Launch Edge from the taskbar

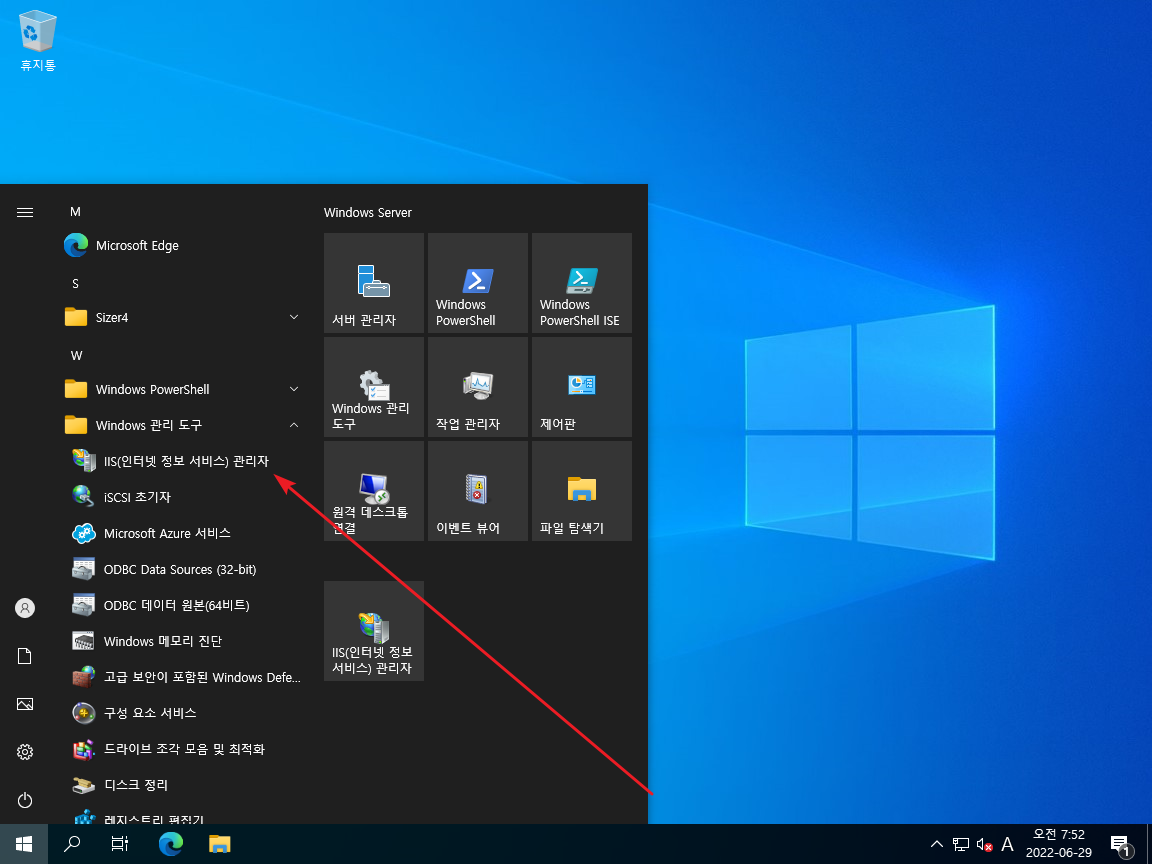[171, 844]
